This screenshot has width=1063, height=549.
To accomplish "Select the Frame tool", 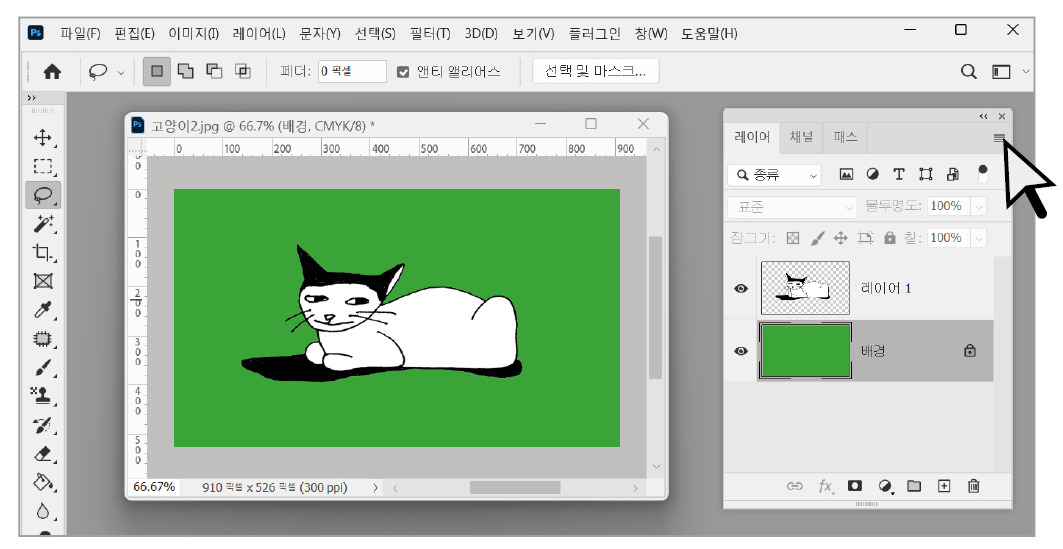I will [43, 281].
